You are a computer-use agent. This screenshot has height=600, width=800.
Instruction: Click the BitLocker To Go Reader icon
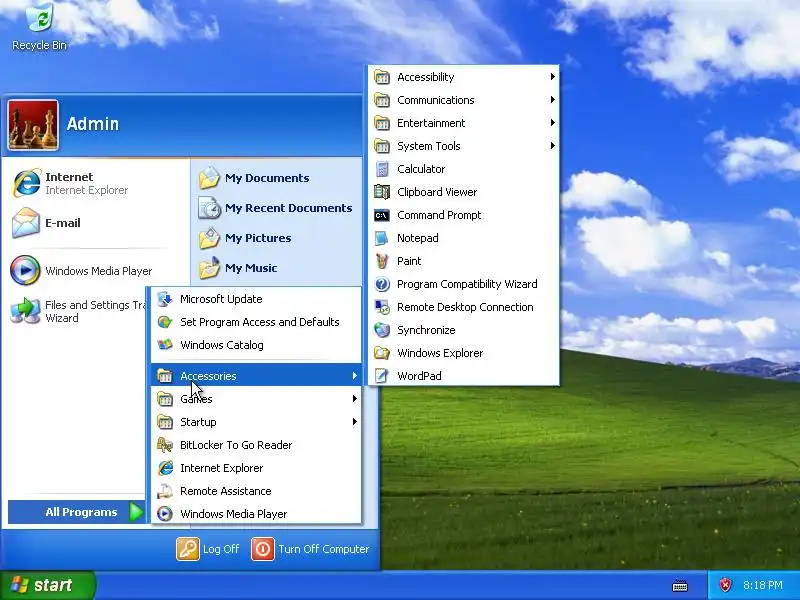(x=165, y=445)
